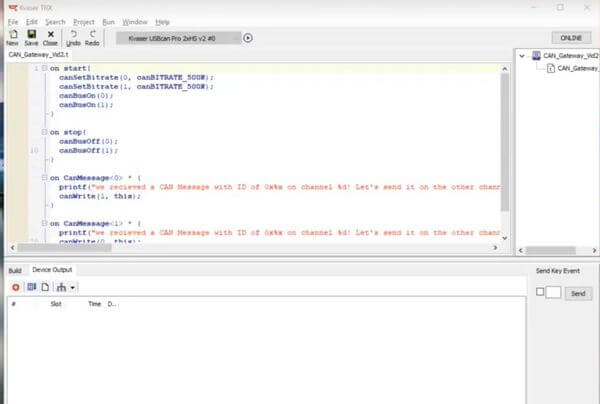Image resolution: width=600 pixels, height=404 pixels.
Task: Open dropdown arrow beside the filter icon
Action: pos(72,287)
